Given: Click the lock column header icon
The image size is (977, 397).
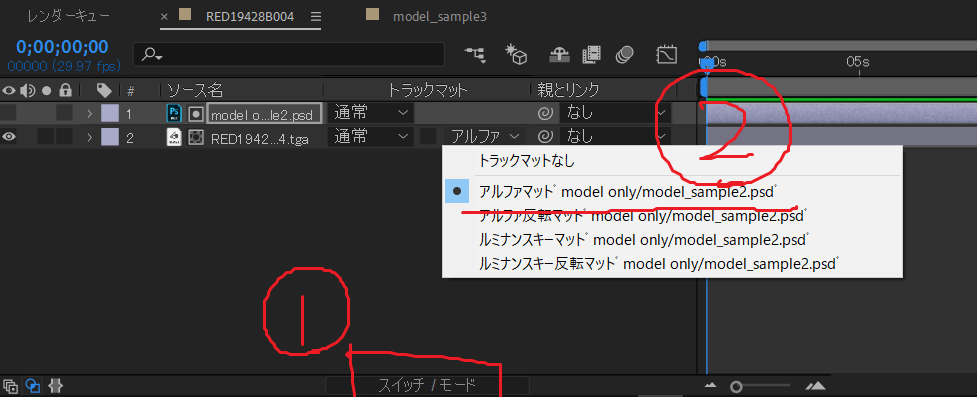Looking at the screenshot, I should click(65, 90).
